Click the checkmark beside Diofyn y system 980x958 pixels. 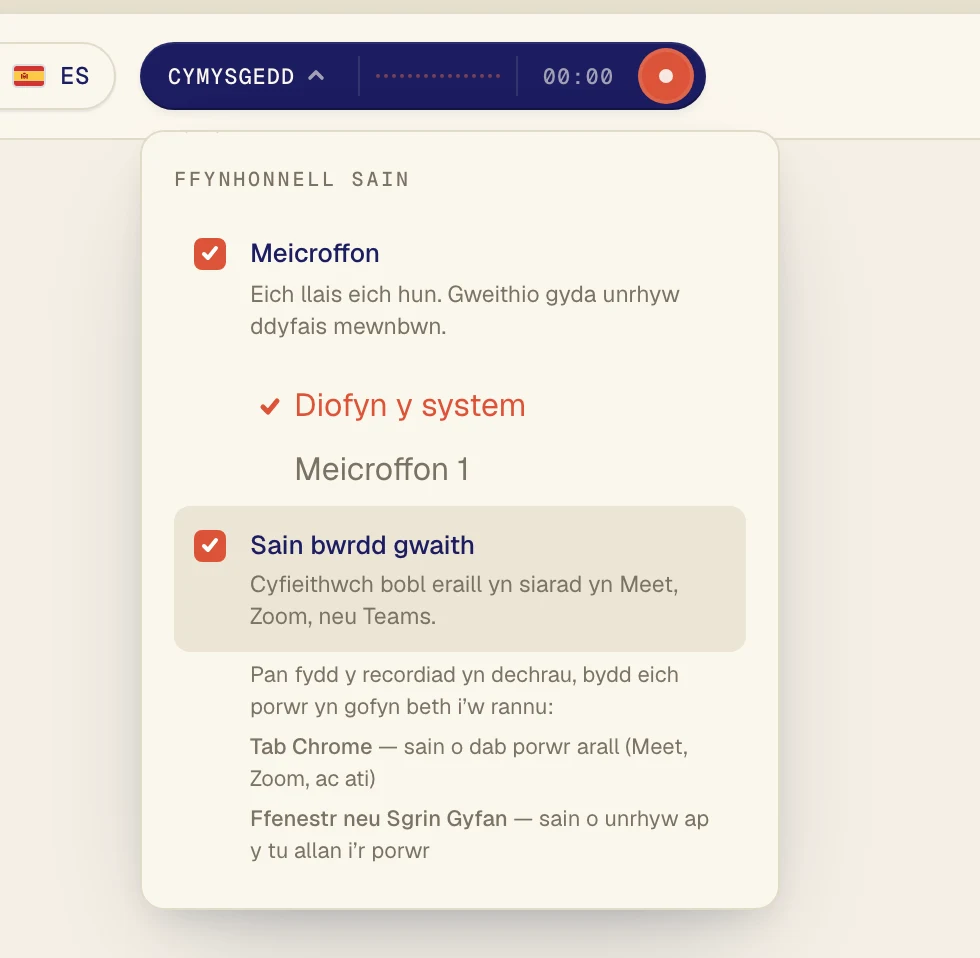[270, 407]
